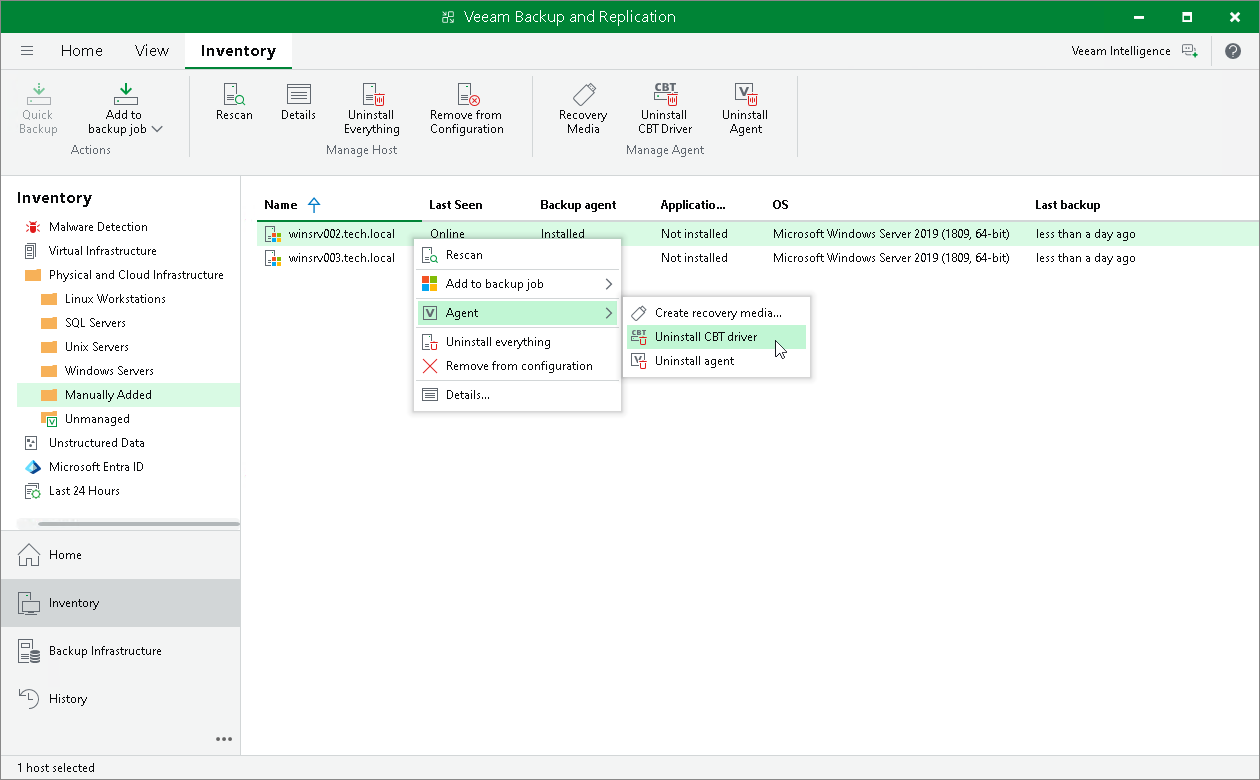Go to the History navigation view

click(120, 699)
